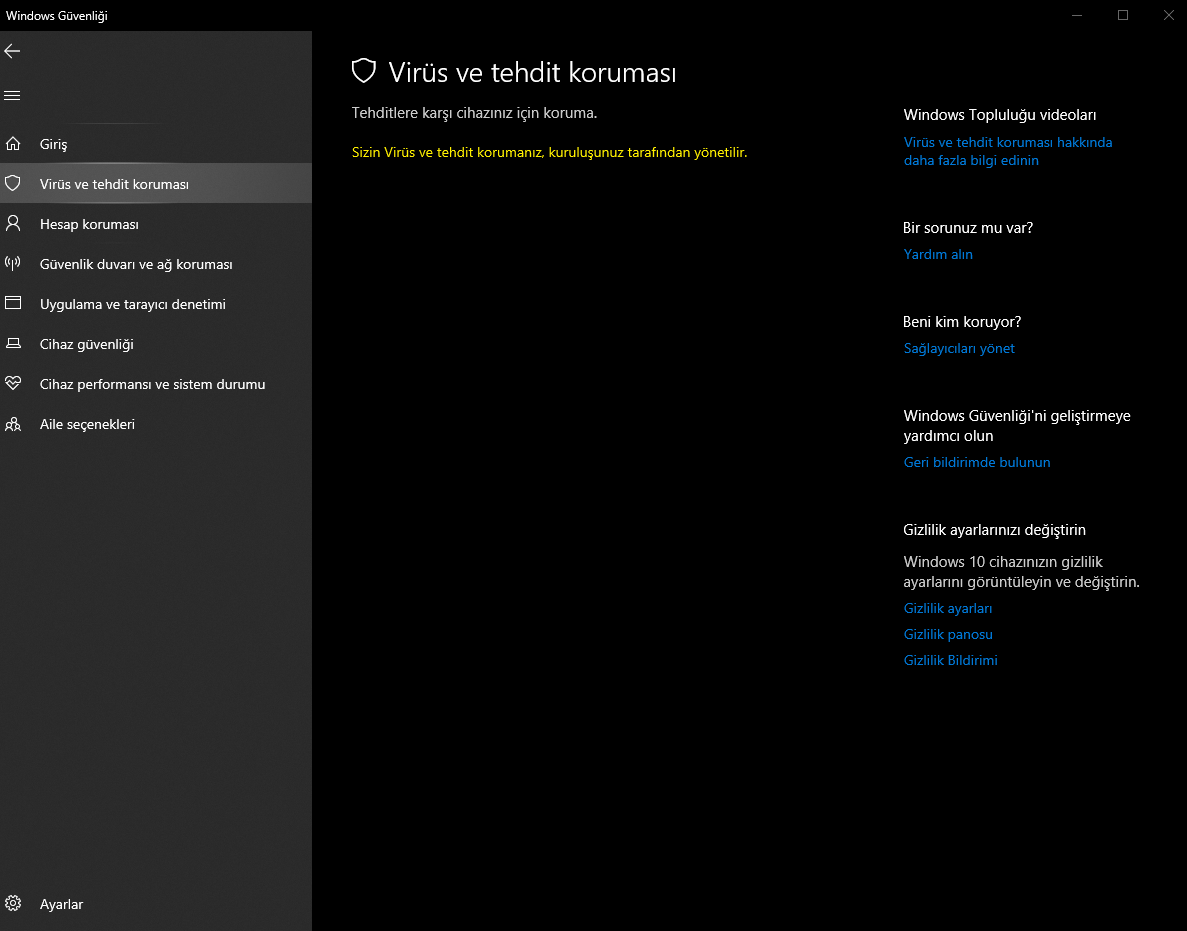Open the Giriş home page

tap(156, 144)
